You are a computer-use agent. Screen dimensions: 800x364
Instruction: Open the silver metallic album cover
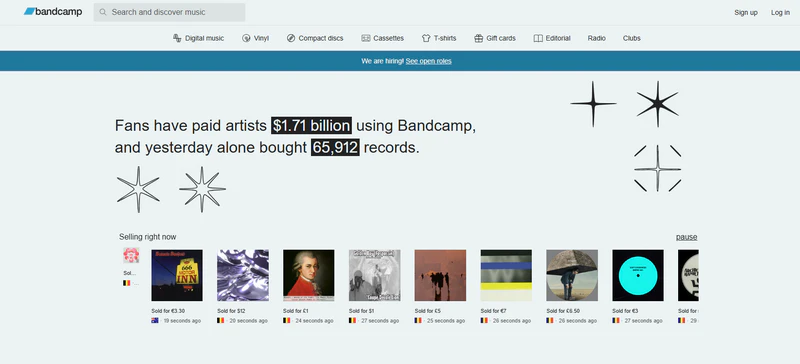pyautogui.click(x=243, y=275)
